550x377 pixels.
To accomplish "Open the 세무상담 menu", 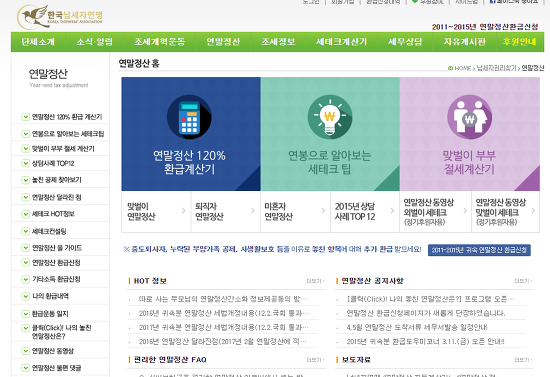I will [405, 42].
